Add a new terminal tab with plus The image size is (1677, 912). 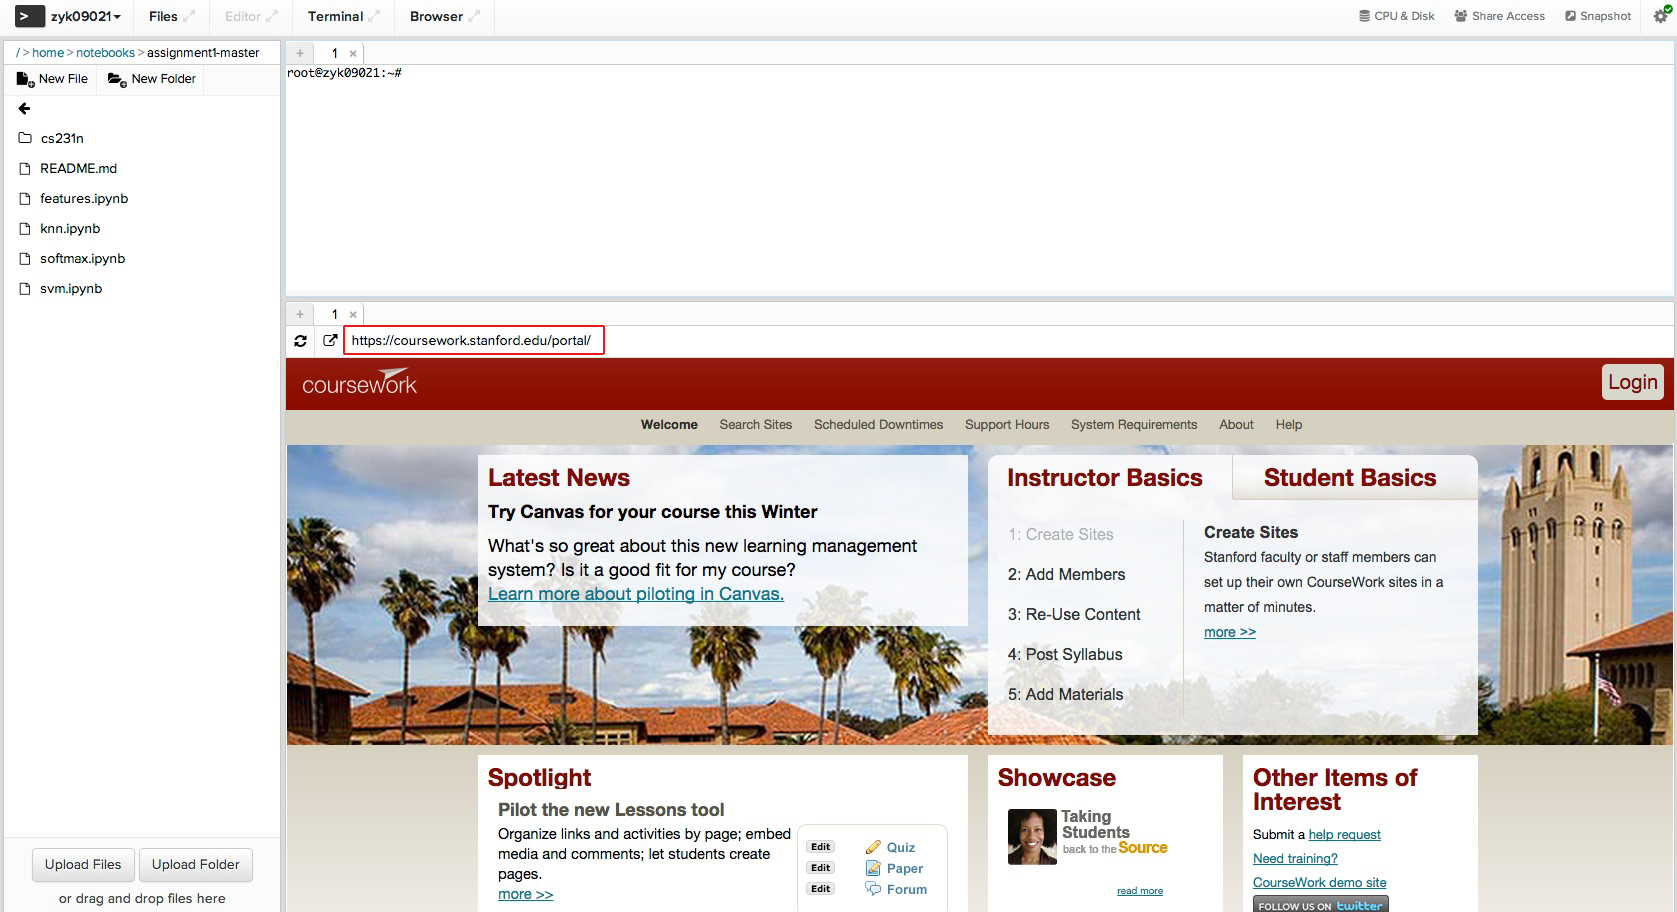coord(300,53)
